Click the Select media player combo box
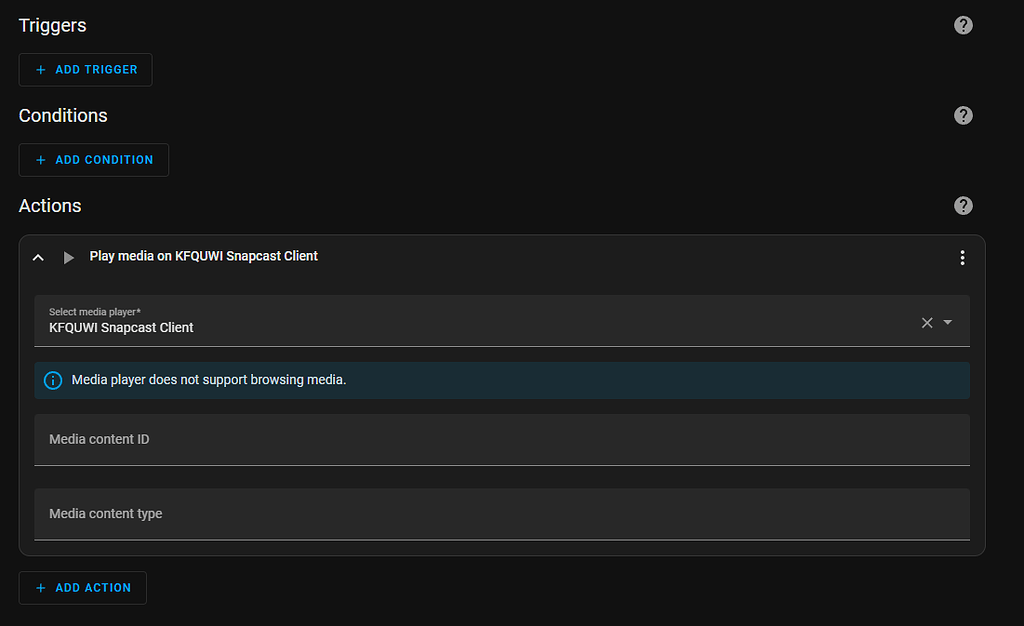The image size is (1024, 626). pyautogui.click(x=480, y=321)
